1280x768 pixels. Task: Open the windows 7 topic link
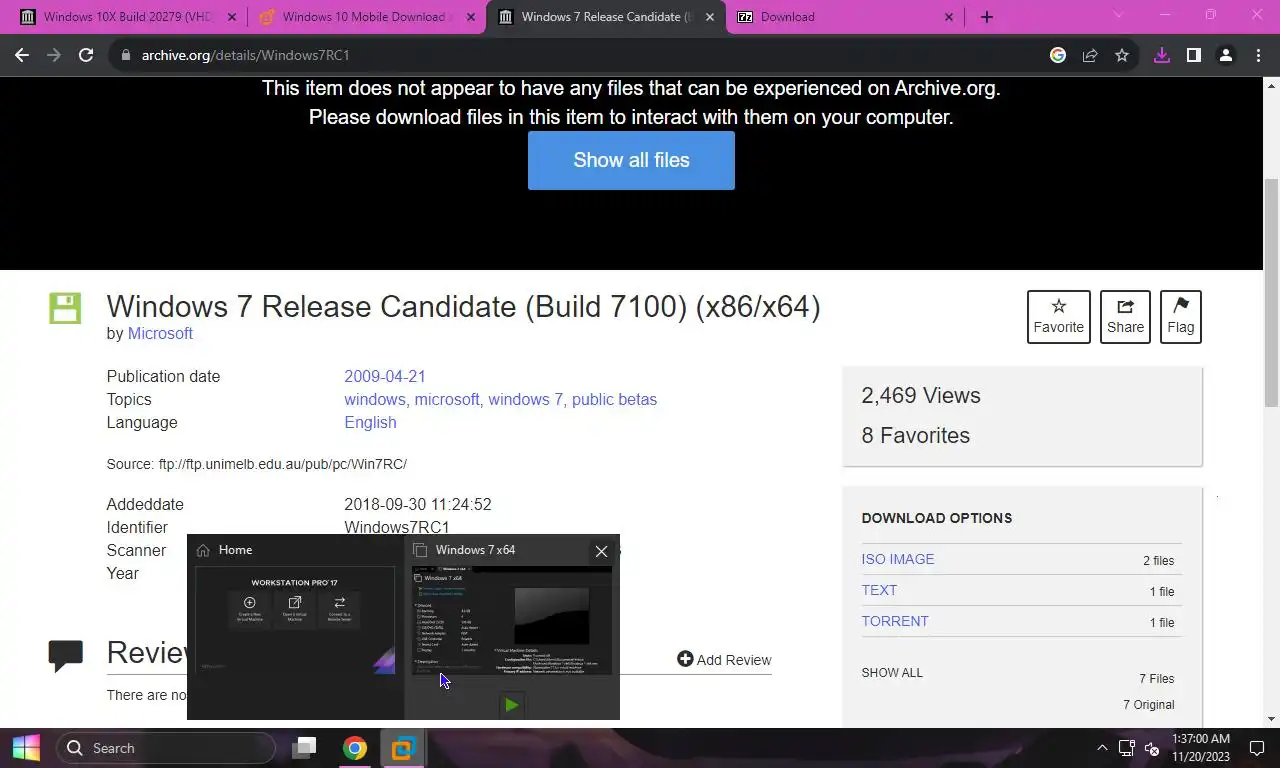click(x=525, y=399)
